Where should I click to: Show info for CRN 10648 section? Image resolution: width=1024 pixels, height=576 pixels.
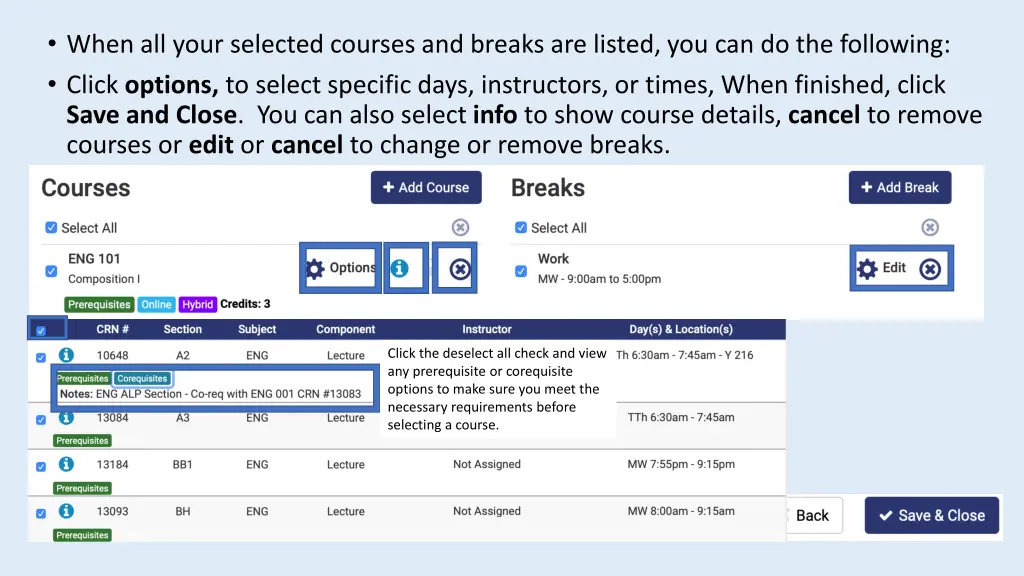[66, 355]
